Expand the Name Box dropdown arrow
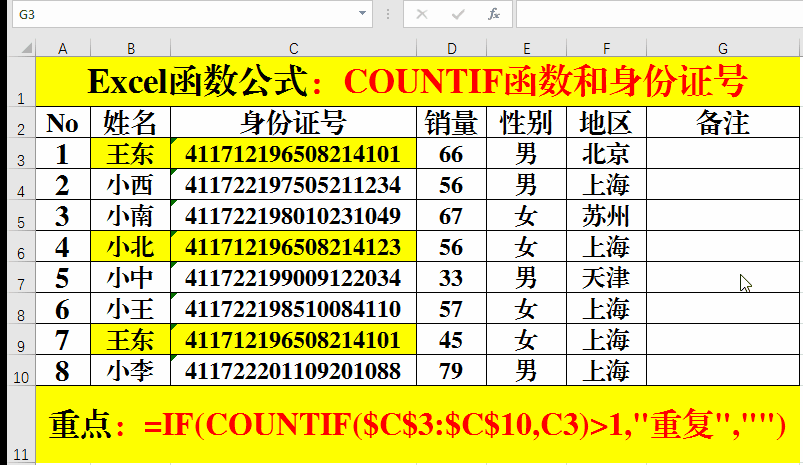Viewport: 803px width, 465px height. [x=362, y=14]
